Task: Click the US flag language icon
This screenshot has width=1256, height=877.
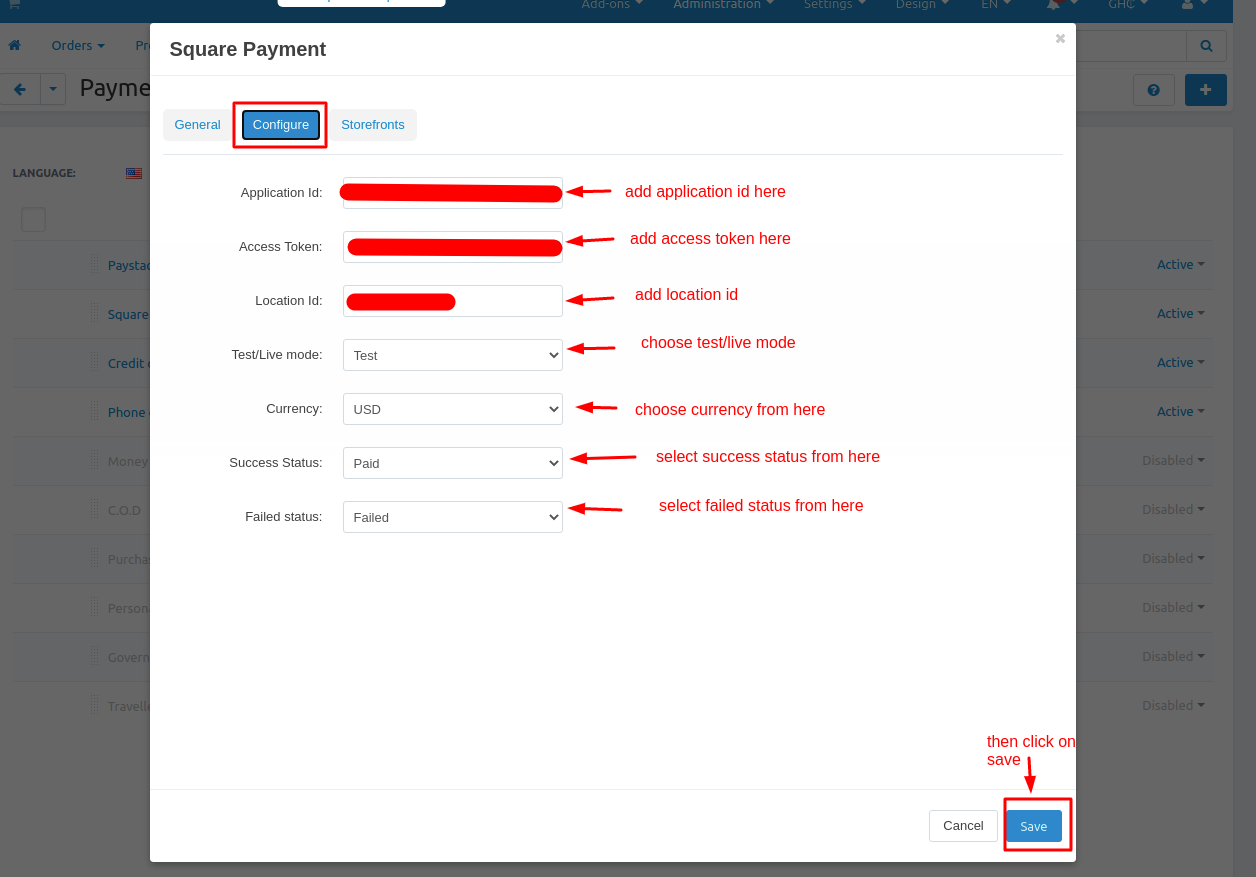Action: [134, 173]
